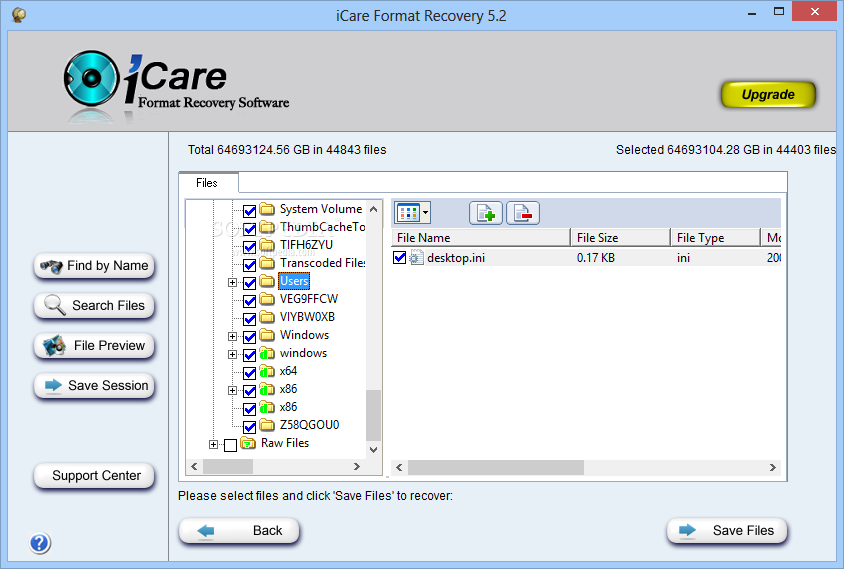Click the folder tree scroll up arrow
The width and height of the screenshot is (844, 569).
click(374, 209)
